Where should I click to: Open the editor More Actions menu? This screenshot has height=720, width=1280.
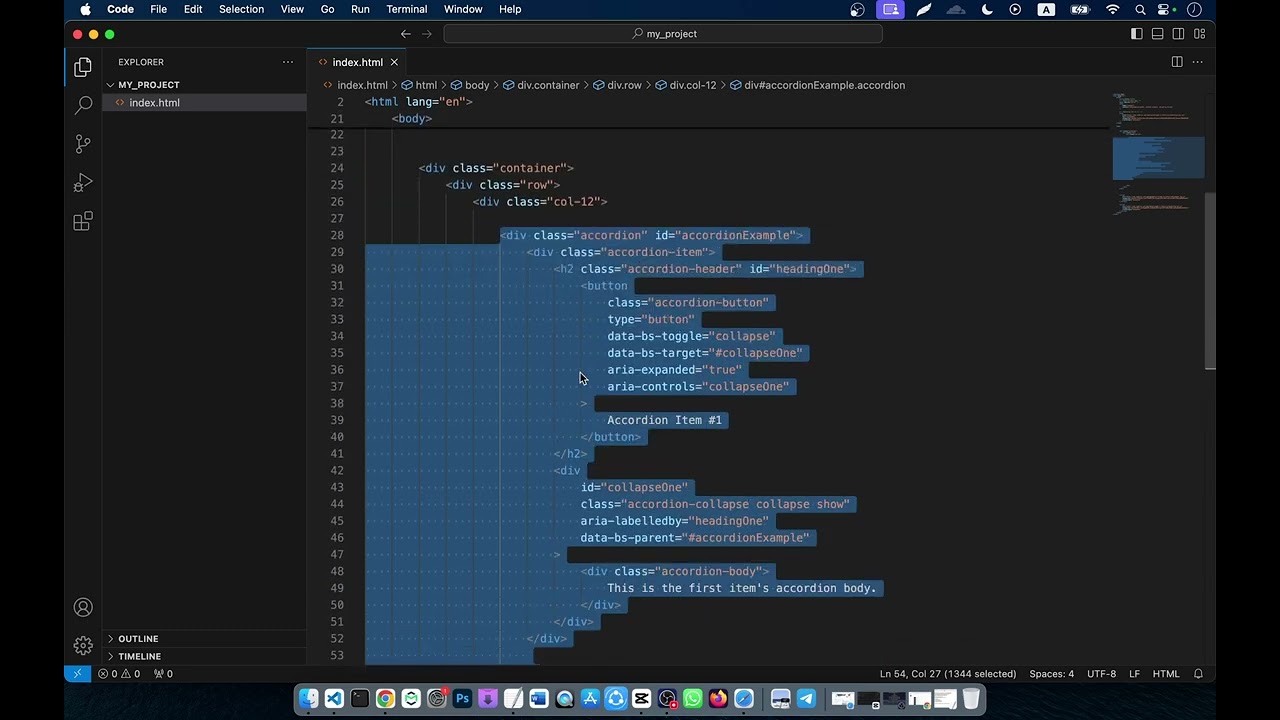pyautogui.click(x=1197, y=62)
